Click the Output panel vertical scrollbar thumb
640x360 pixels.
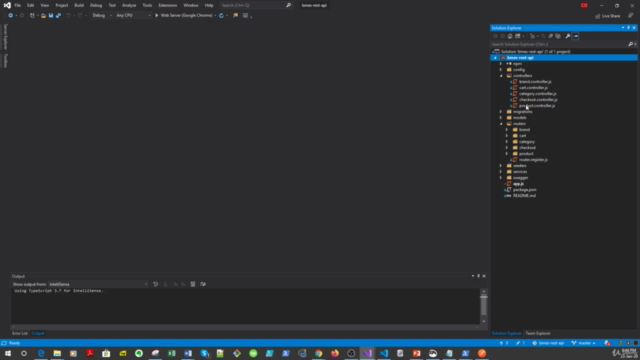pyautogui.click(x=484, y=305)
